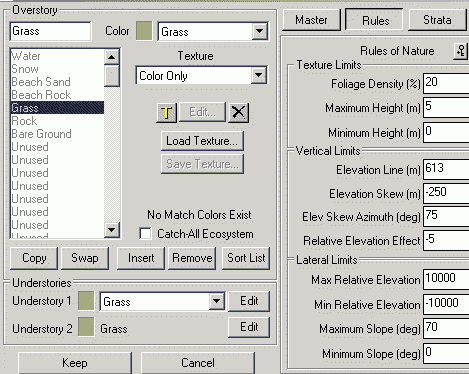The image size is (469, 374).
Task: Click the Copy button
Action: (x=34, y=258)
